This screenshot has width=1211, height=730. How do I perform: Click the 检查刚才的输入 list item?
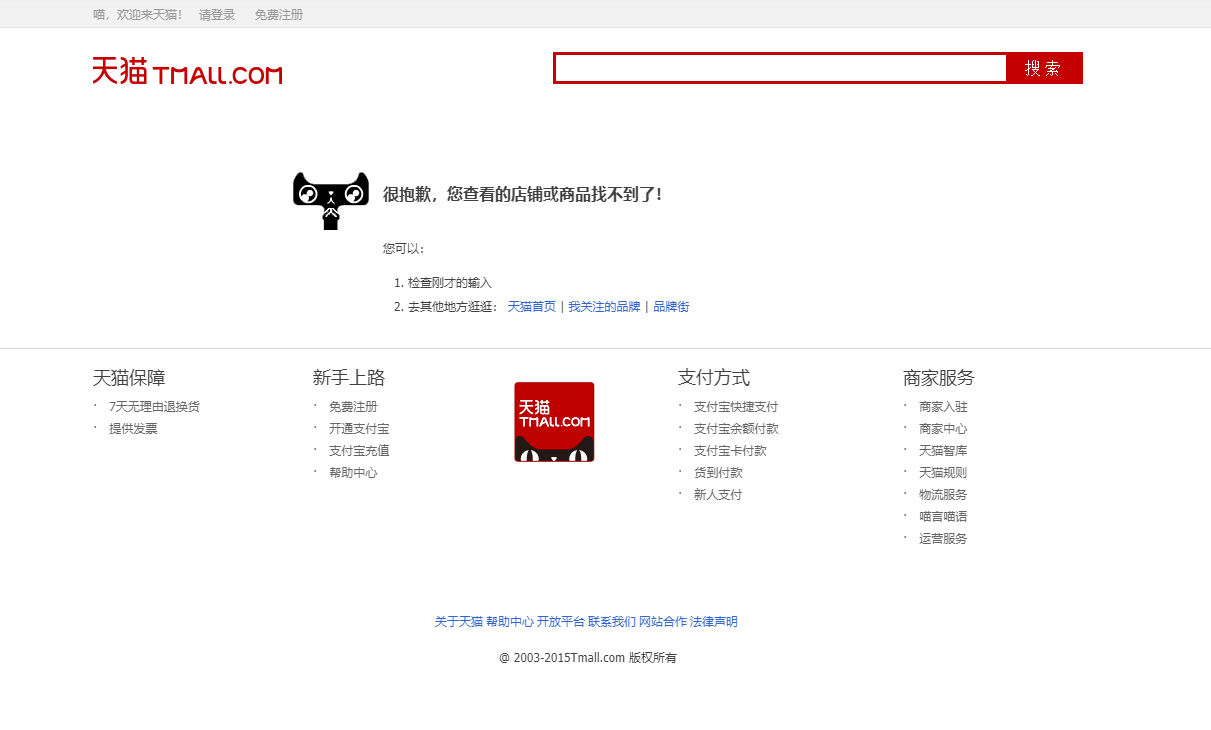(450, 283)
